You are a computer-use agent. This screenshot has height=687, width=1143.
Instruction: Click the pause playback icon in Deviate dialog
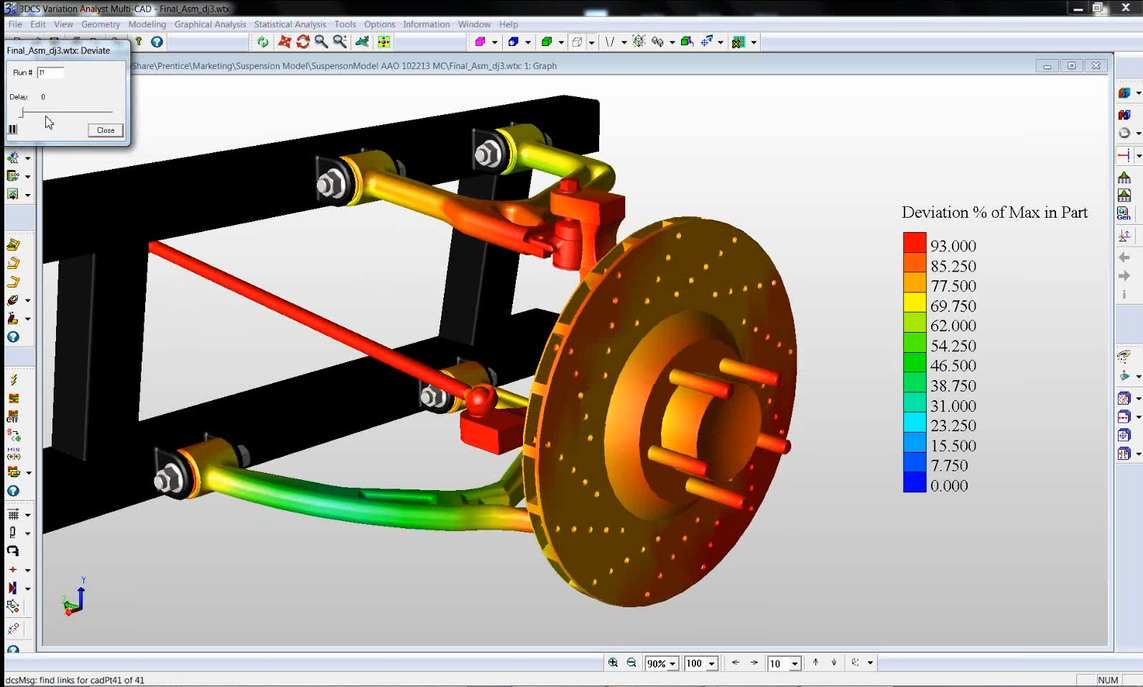(x=12, y=129)
